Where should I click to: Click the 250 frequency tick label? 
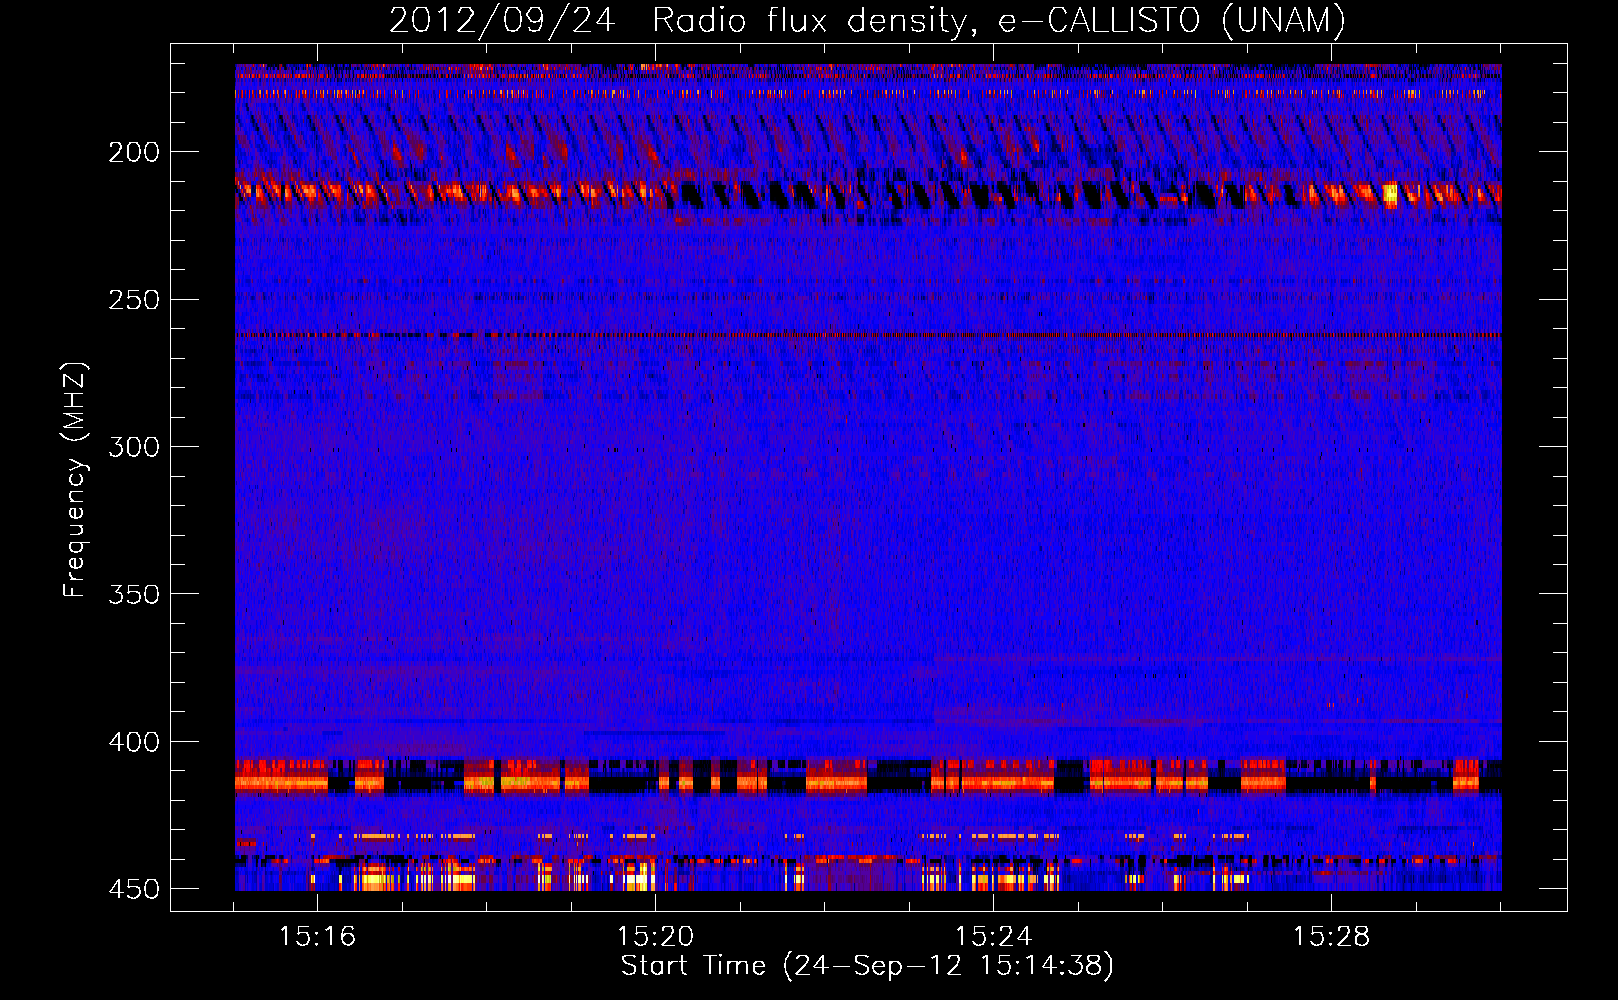(x=134, y=300)
